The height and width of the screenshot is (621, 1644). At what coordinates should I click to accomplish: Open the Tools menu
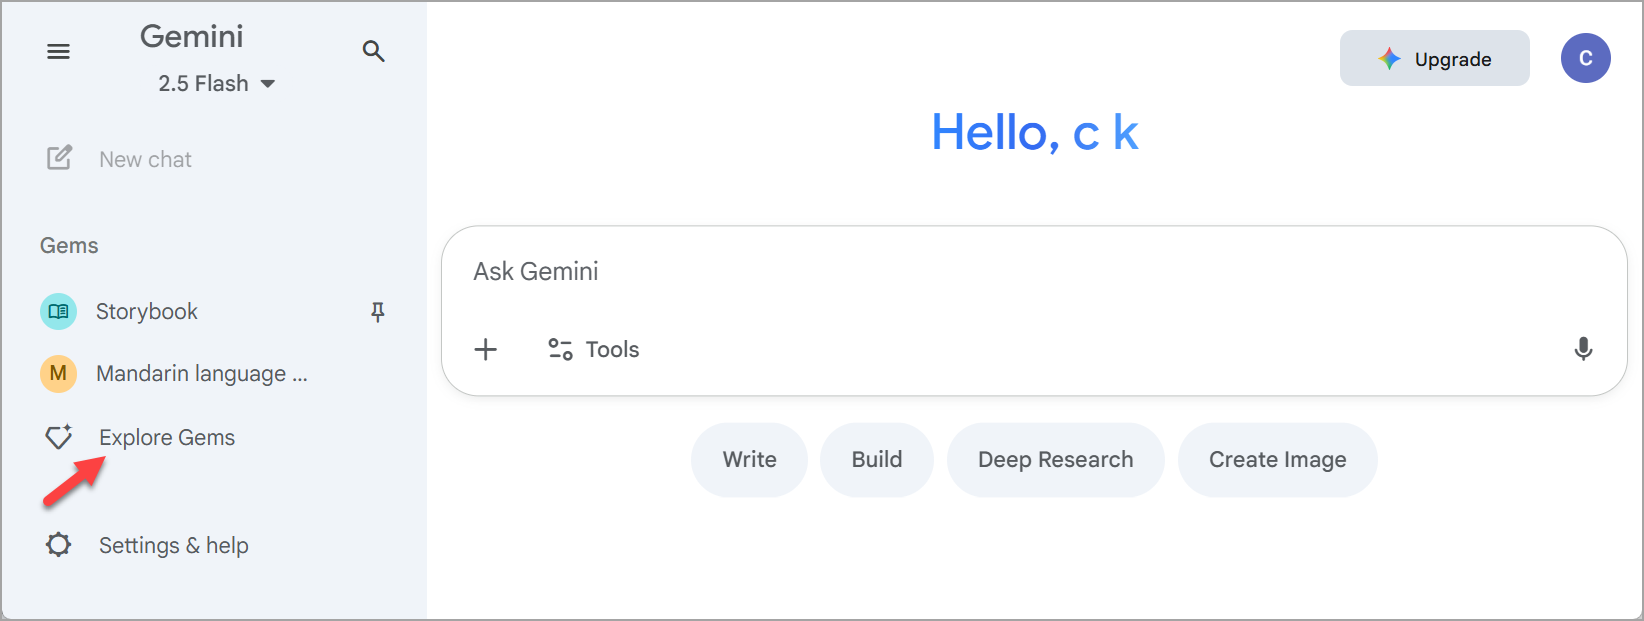(594, 349)
